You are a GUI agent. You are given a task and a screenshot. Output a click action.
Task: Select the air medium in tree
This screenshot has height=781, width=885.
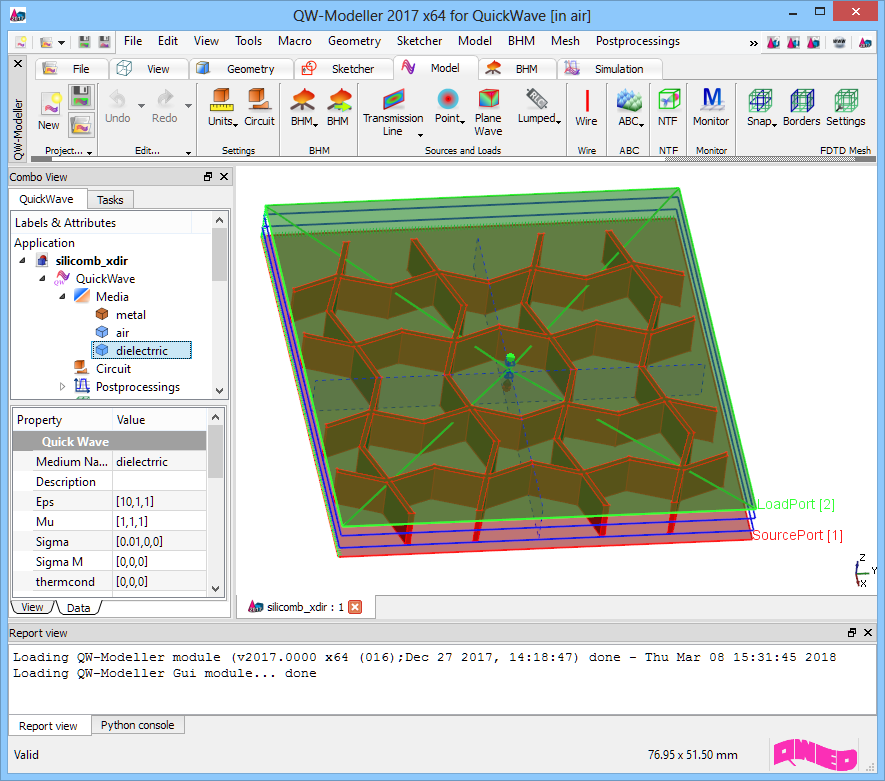pos(122,333)
